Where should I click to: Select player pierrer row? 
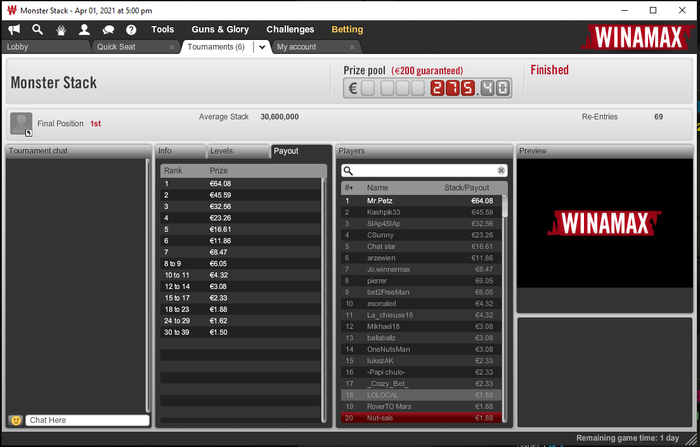click(x=421, y=281)
